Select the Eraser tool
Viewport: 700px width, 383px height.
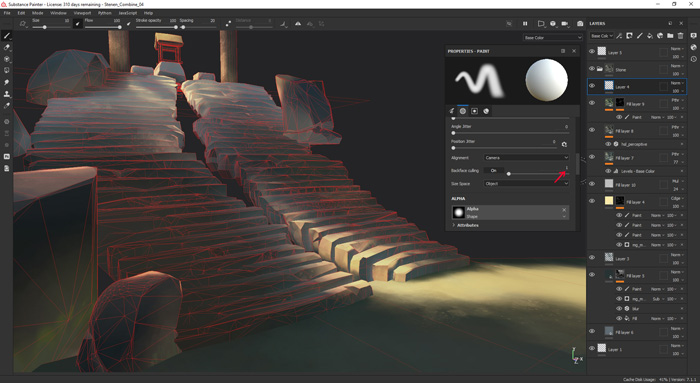(7, 47)
